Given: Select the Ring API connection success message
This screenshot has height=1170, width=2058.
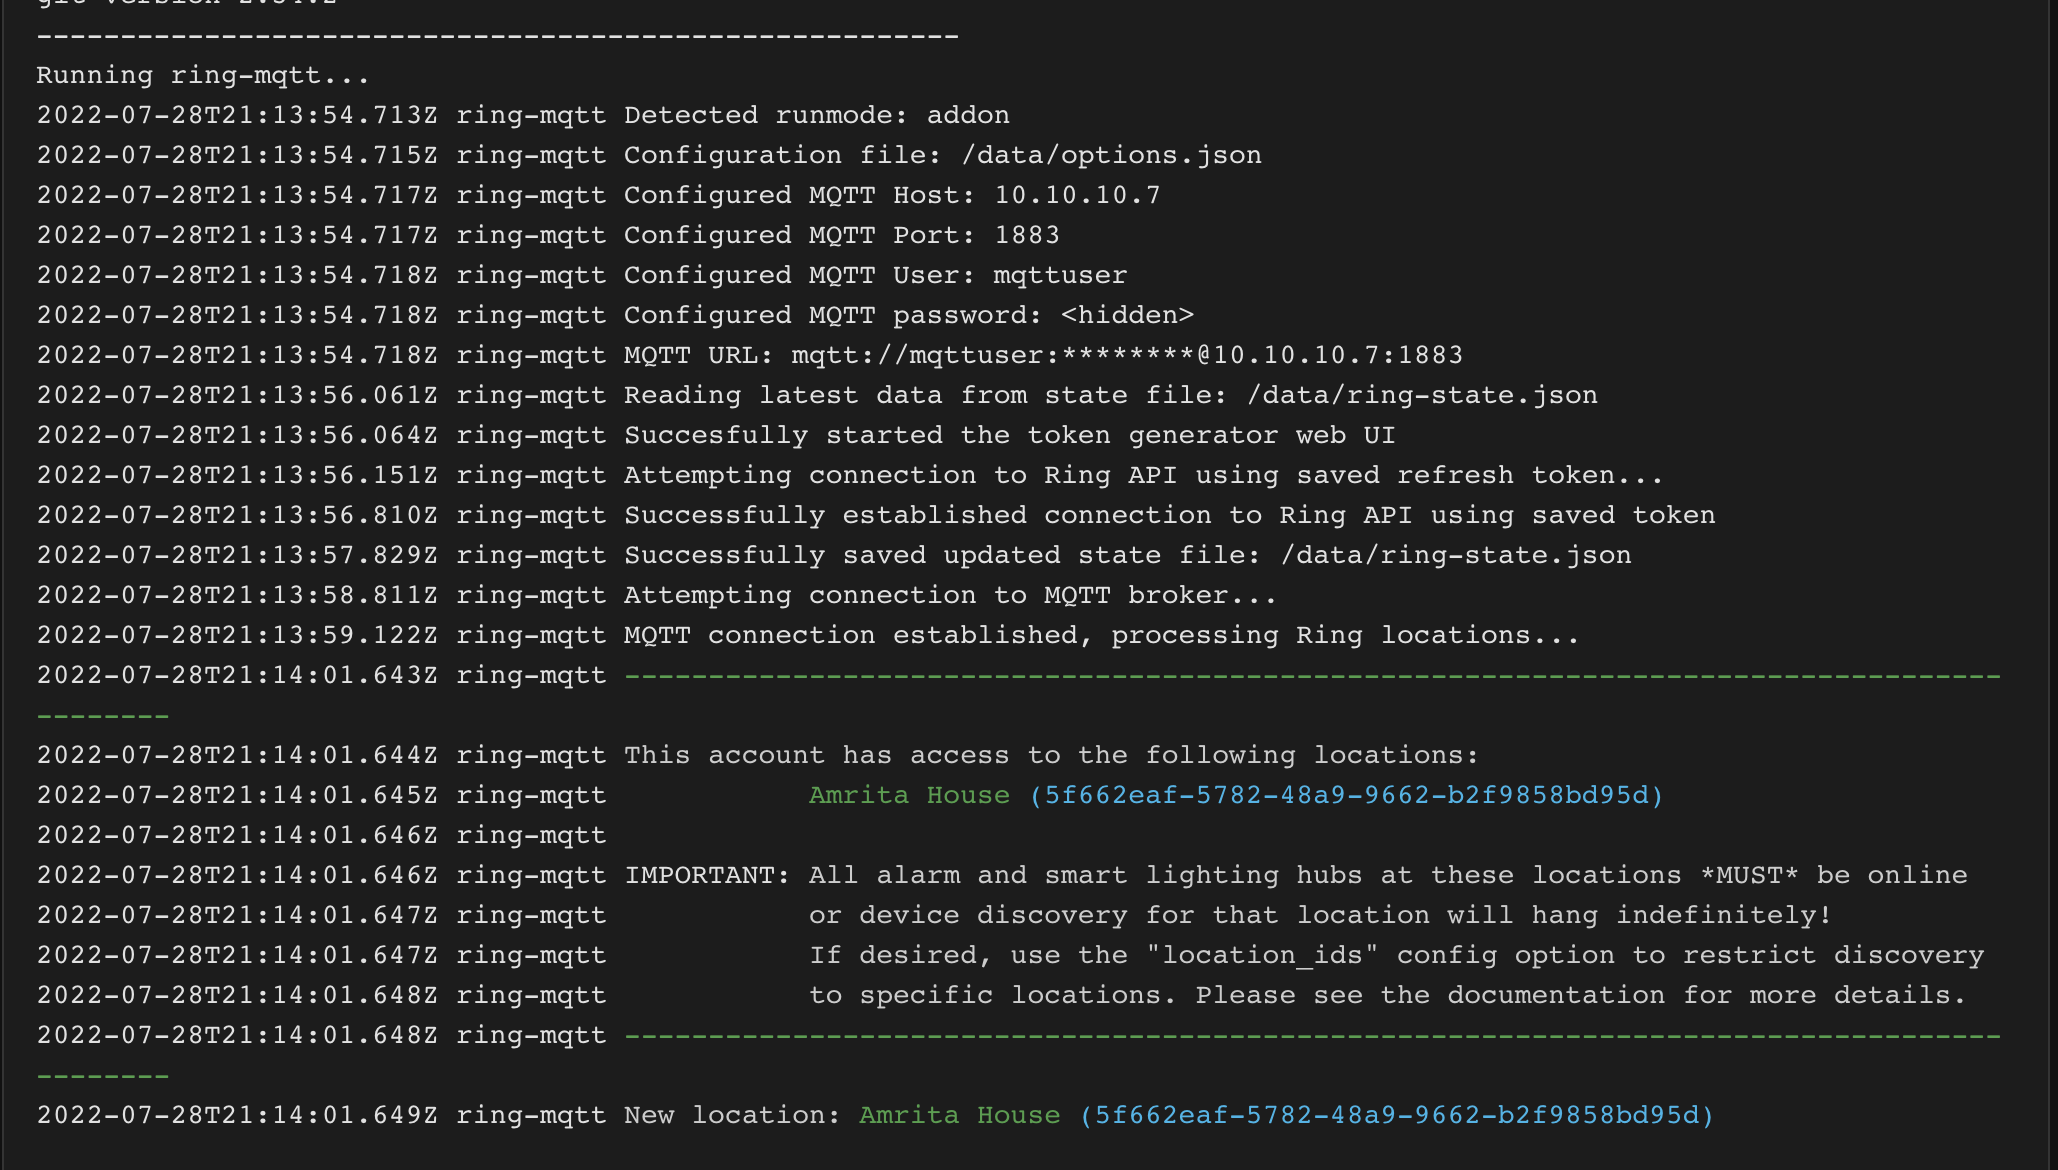Looking at the screenshot, I should point(1167,514).
